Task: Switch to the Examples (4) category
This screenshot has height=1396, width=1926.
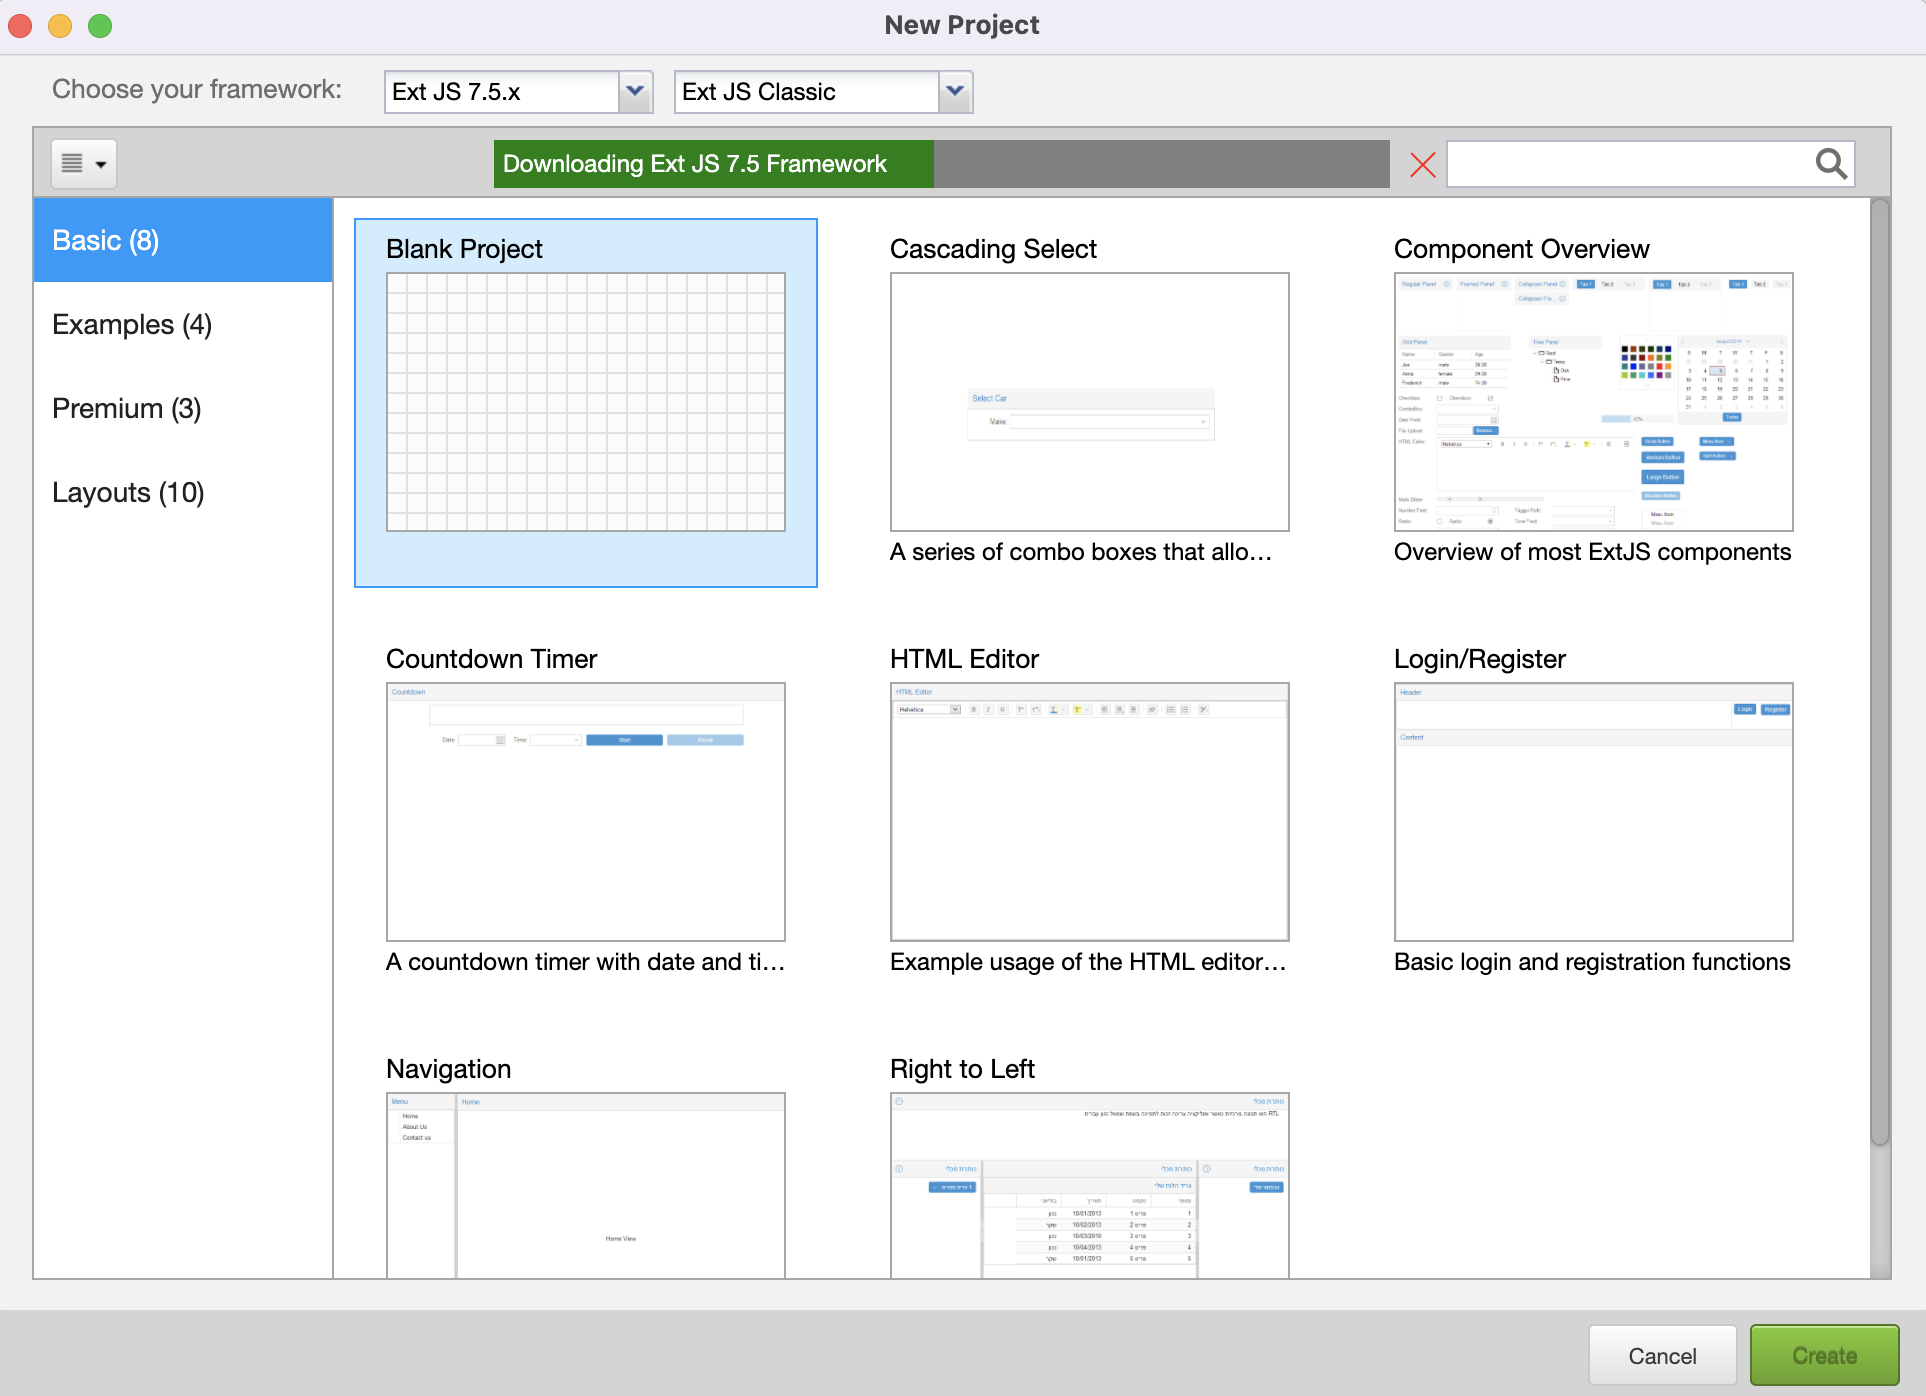Action: coord(183,324)
